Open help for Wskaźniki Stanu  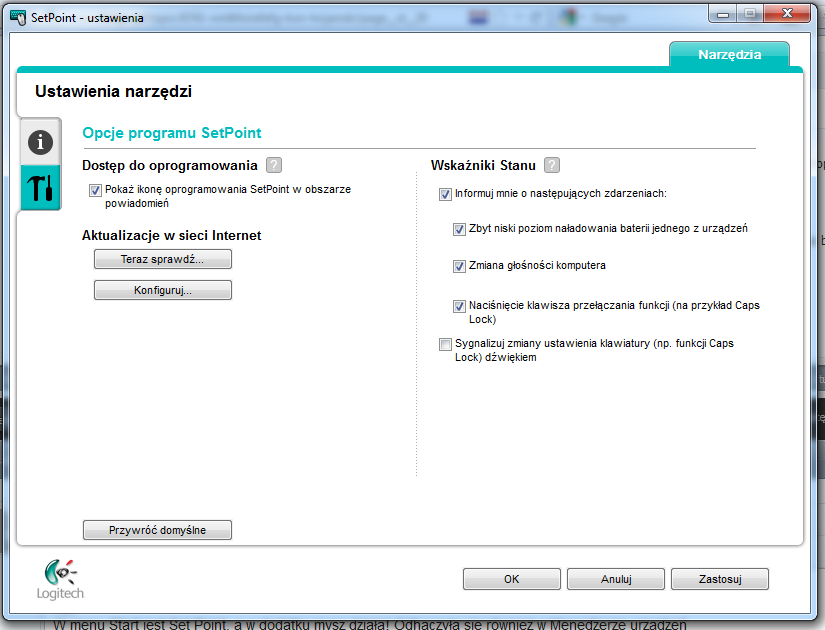coord(551,165)
